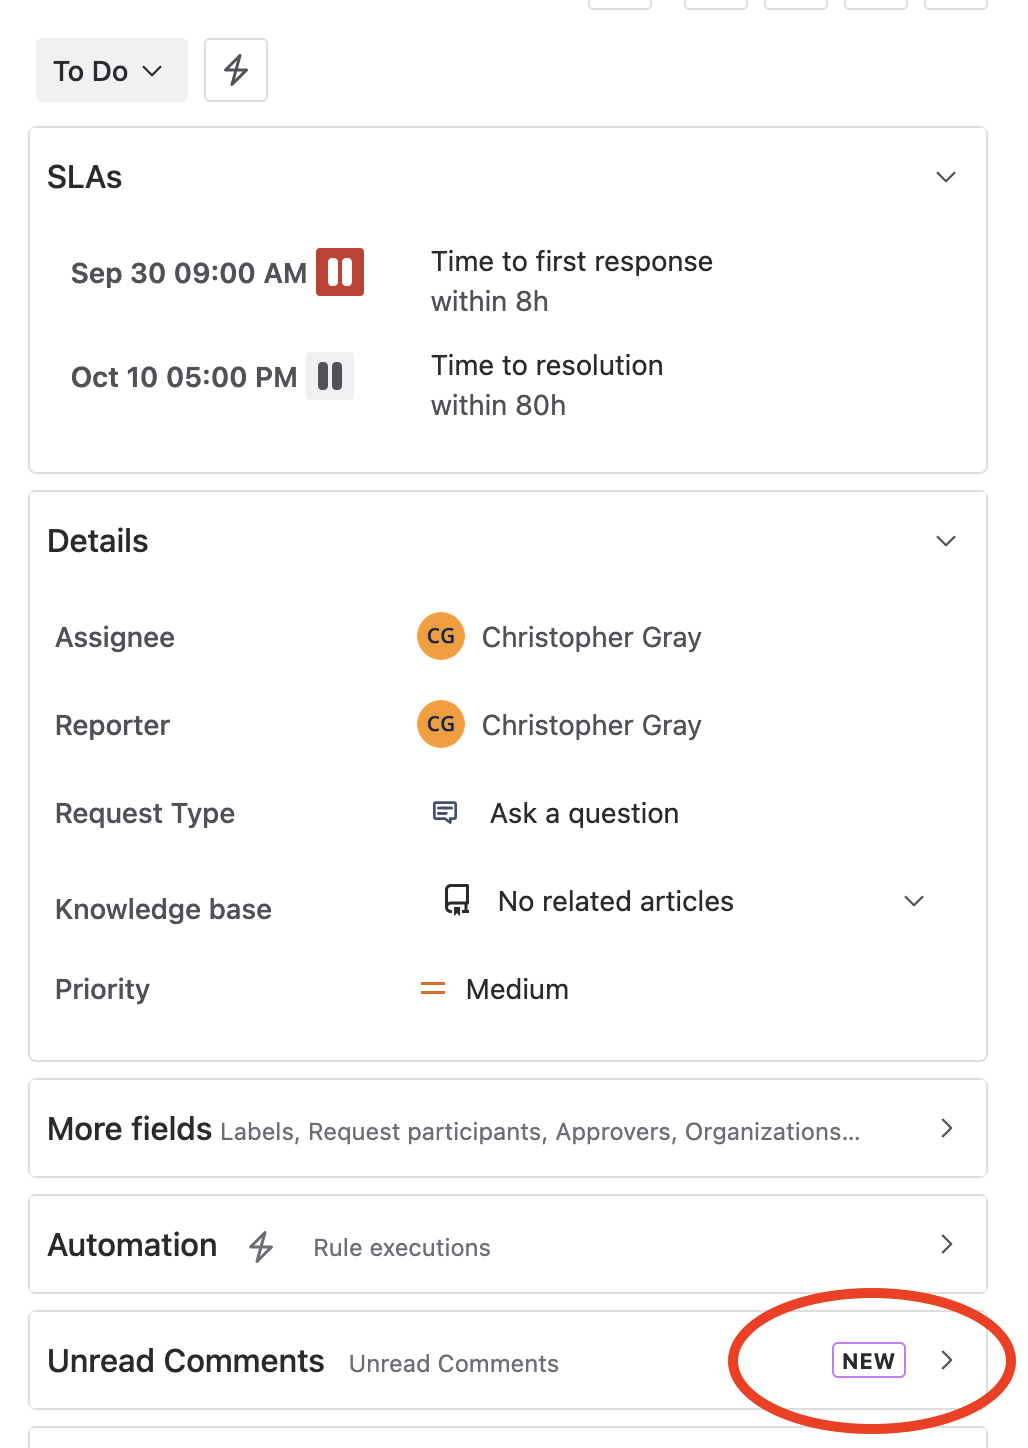Click the red paused SLA icon

pyautogui.click(x=340, y=272)
